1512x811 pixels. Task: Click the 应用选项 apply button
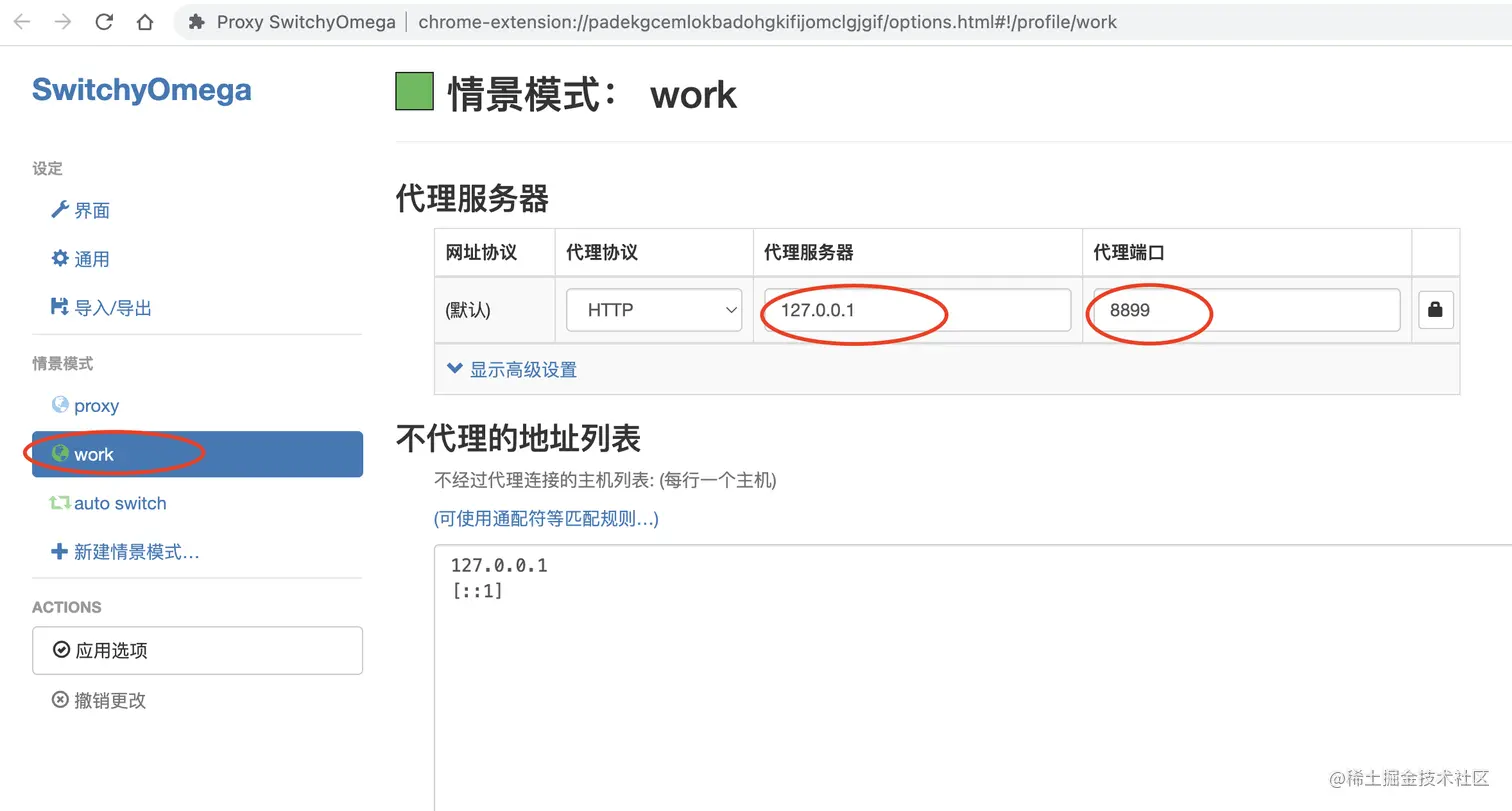[197, 651]
